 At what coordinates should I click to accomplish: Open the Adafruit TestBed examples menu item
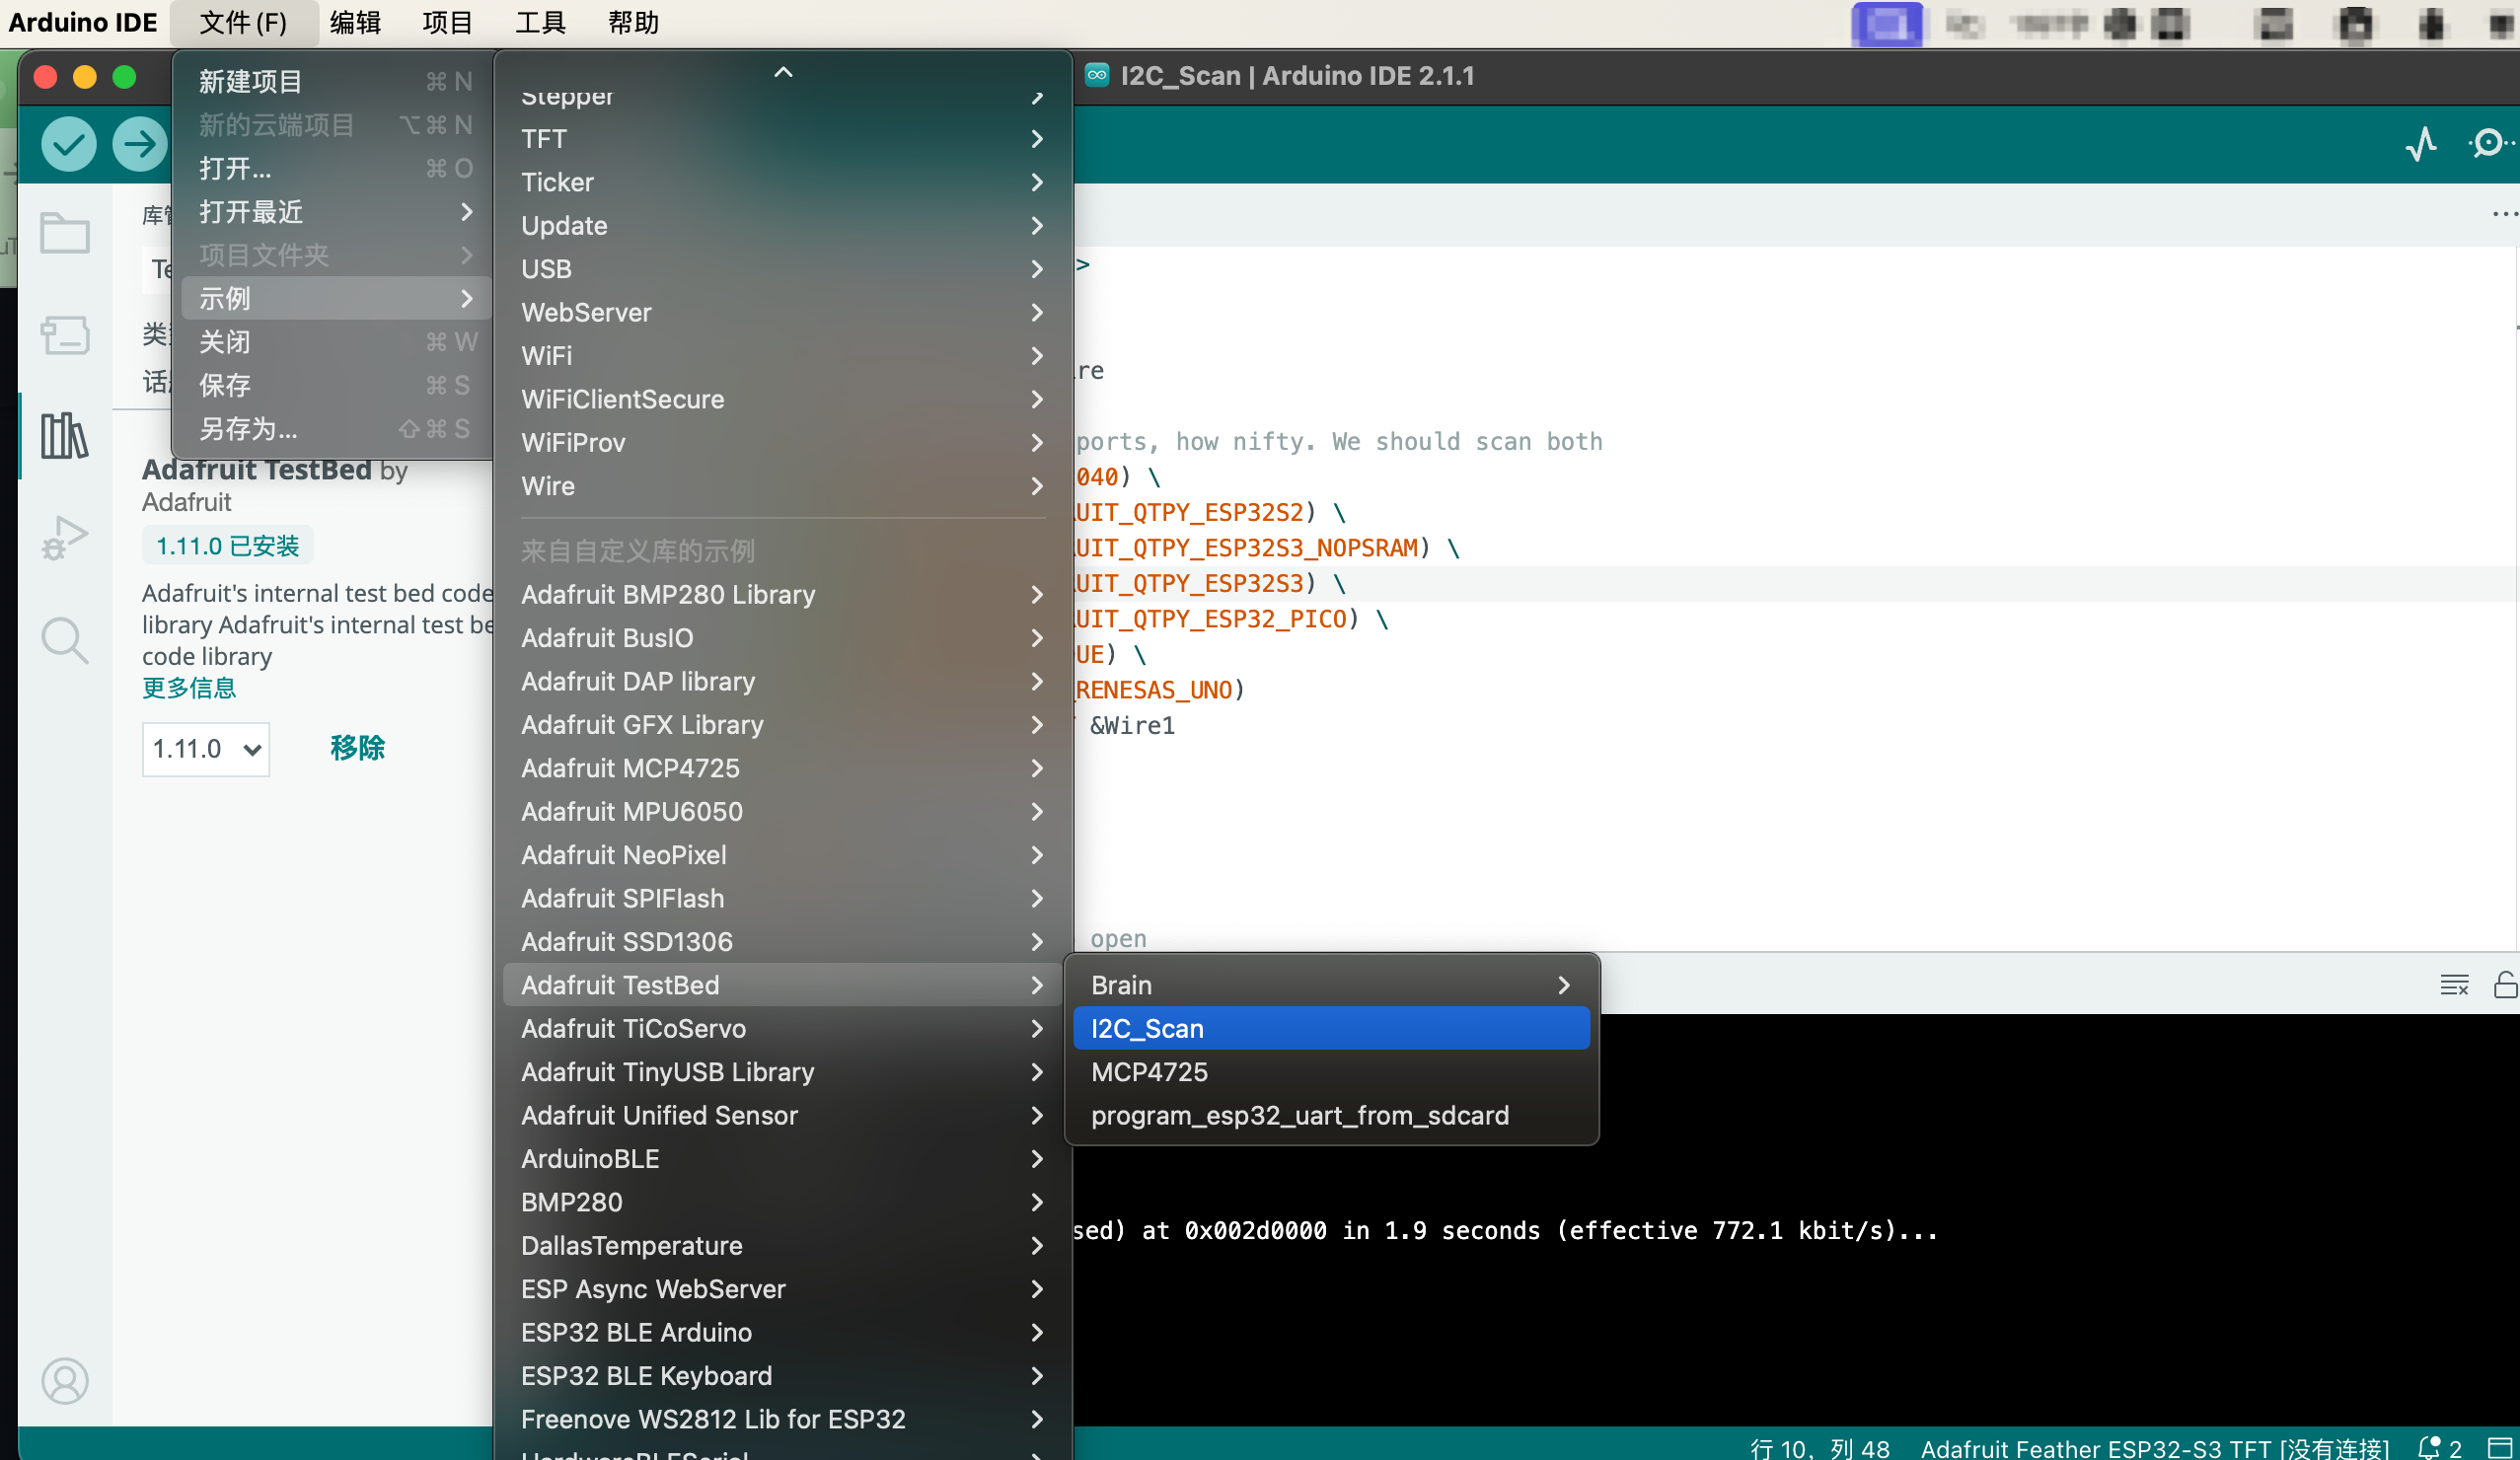click(783, 985)
